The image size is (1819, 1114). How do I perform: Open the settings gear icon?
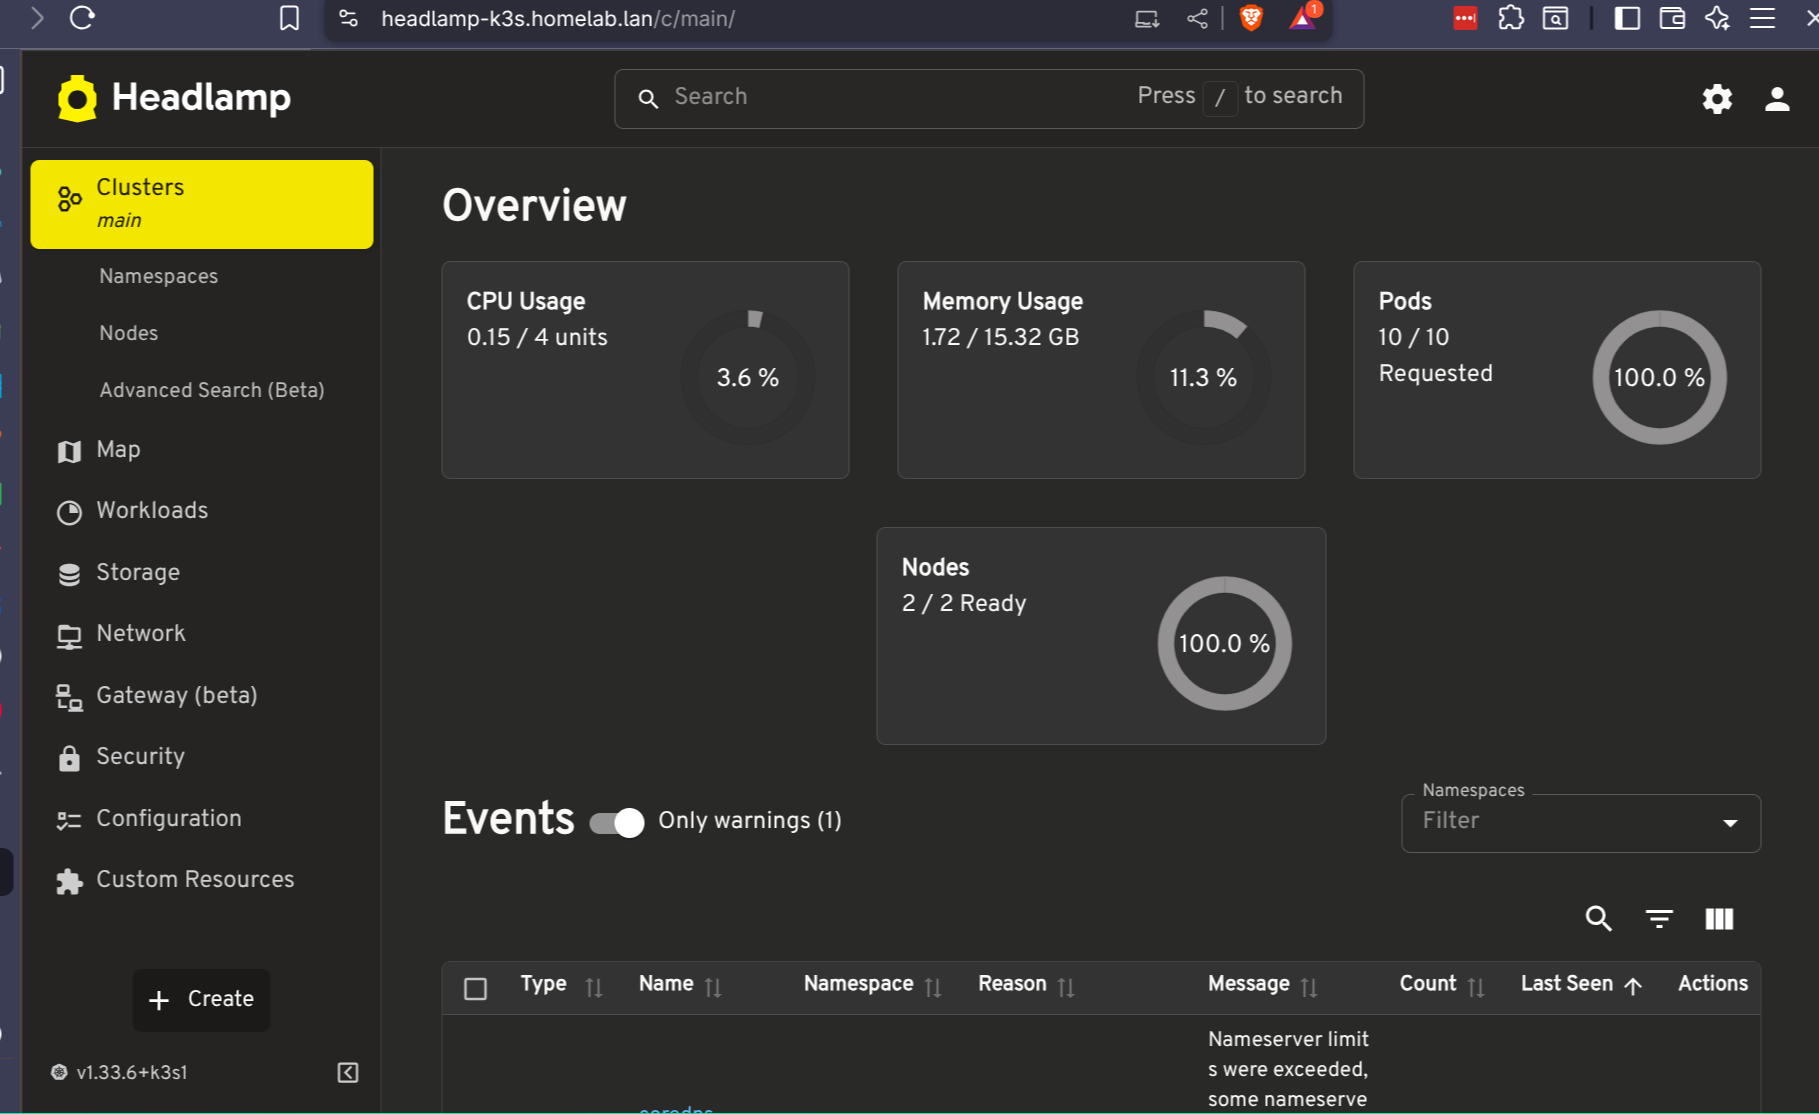pyautogui.click(x=1717, y=99)
